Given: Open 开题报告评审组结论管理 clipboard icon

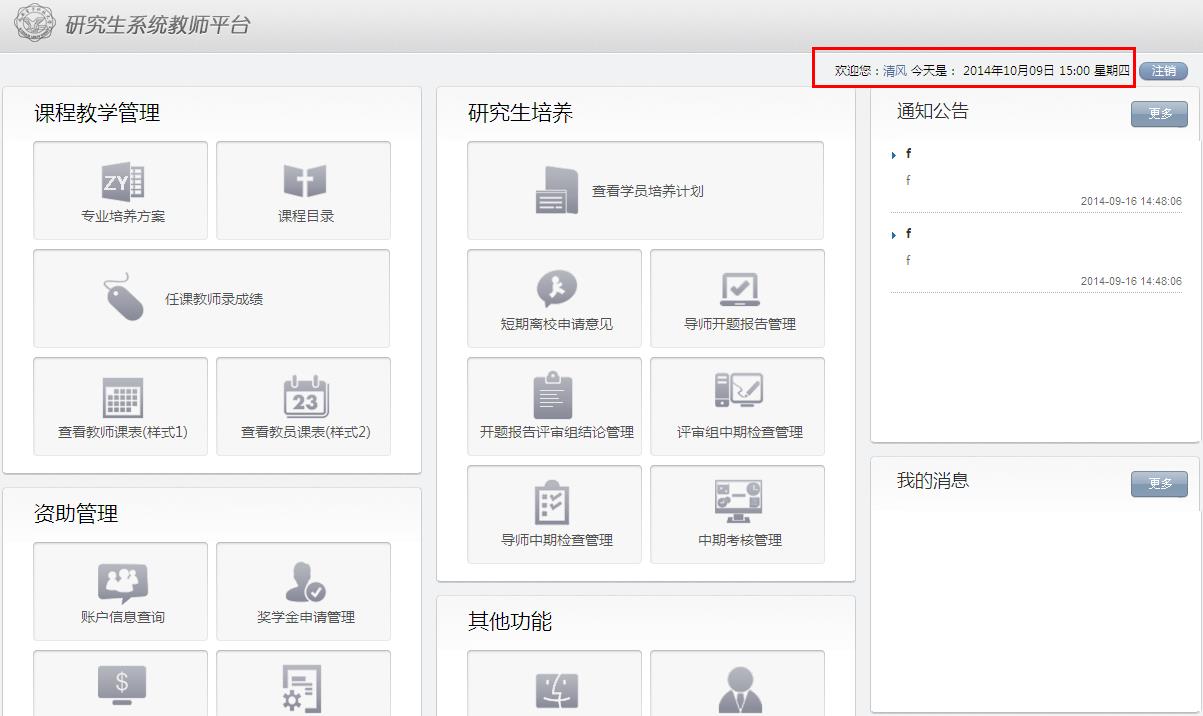Looking at the screenshot, I should coord(553,396).
